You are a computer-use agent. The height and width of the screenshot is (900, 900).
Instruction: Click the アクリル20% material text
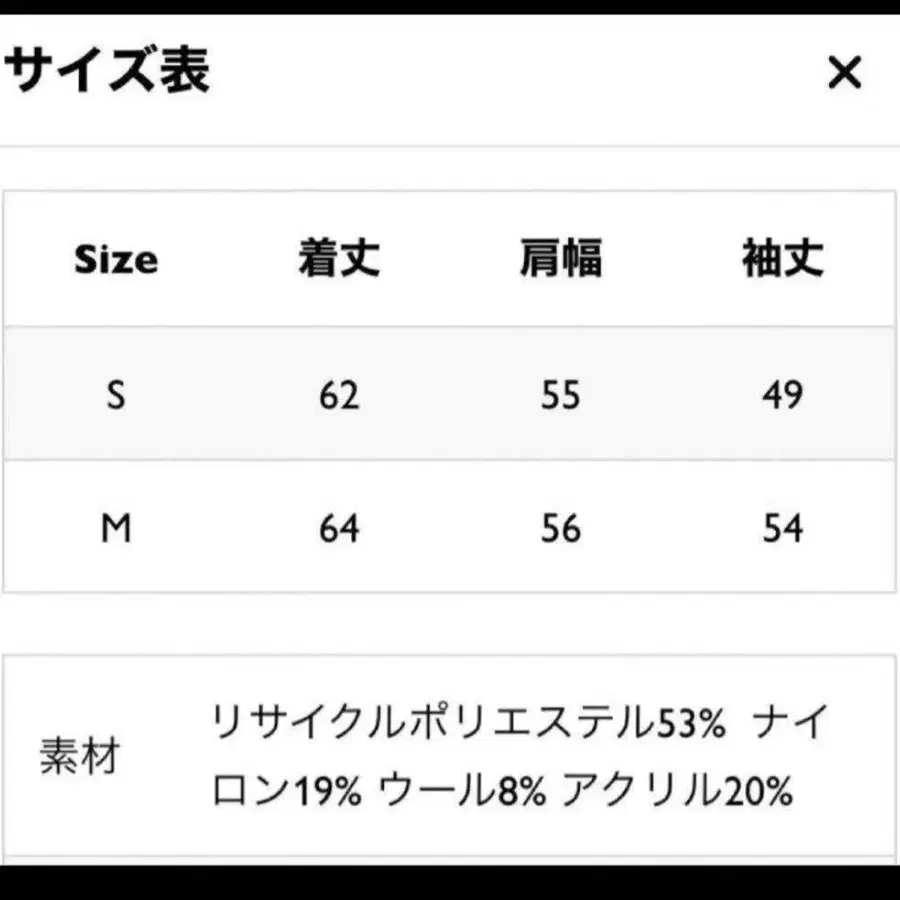(677, 792)
